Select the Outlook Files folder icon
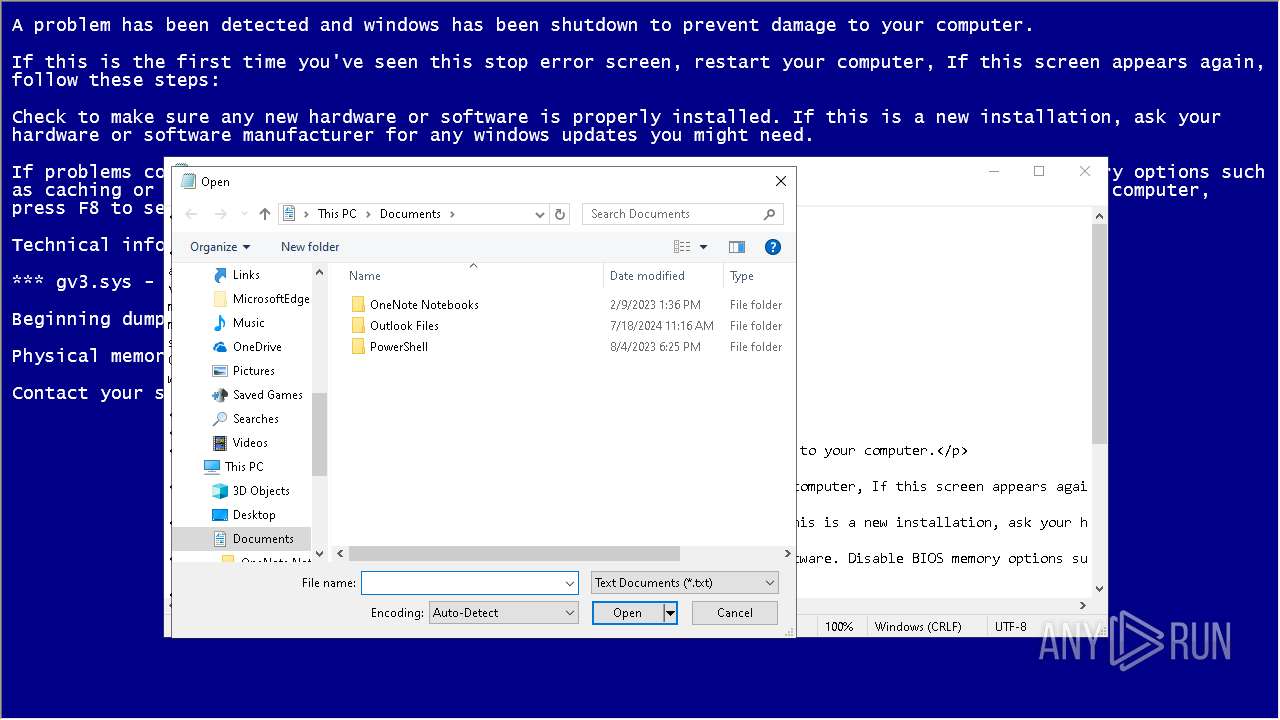 pyautogui.click(x=358, y=326)
